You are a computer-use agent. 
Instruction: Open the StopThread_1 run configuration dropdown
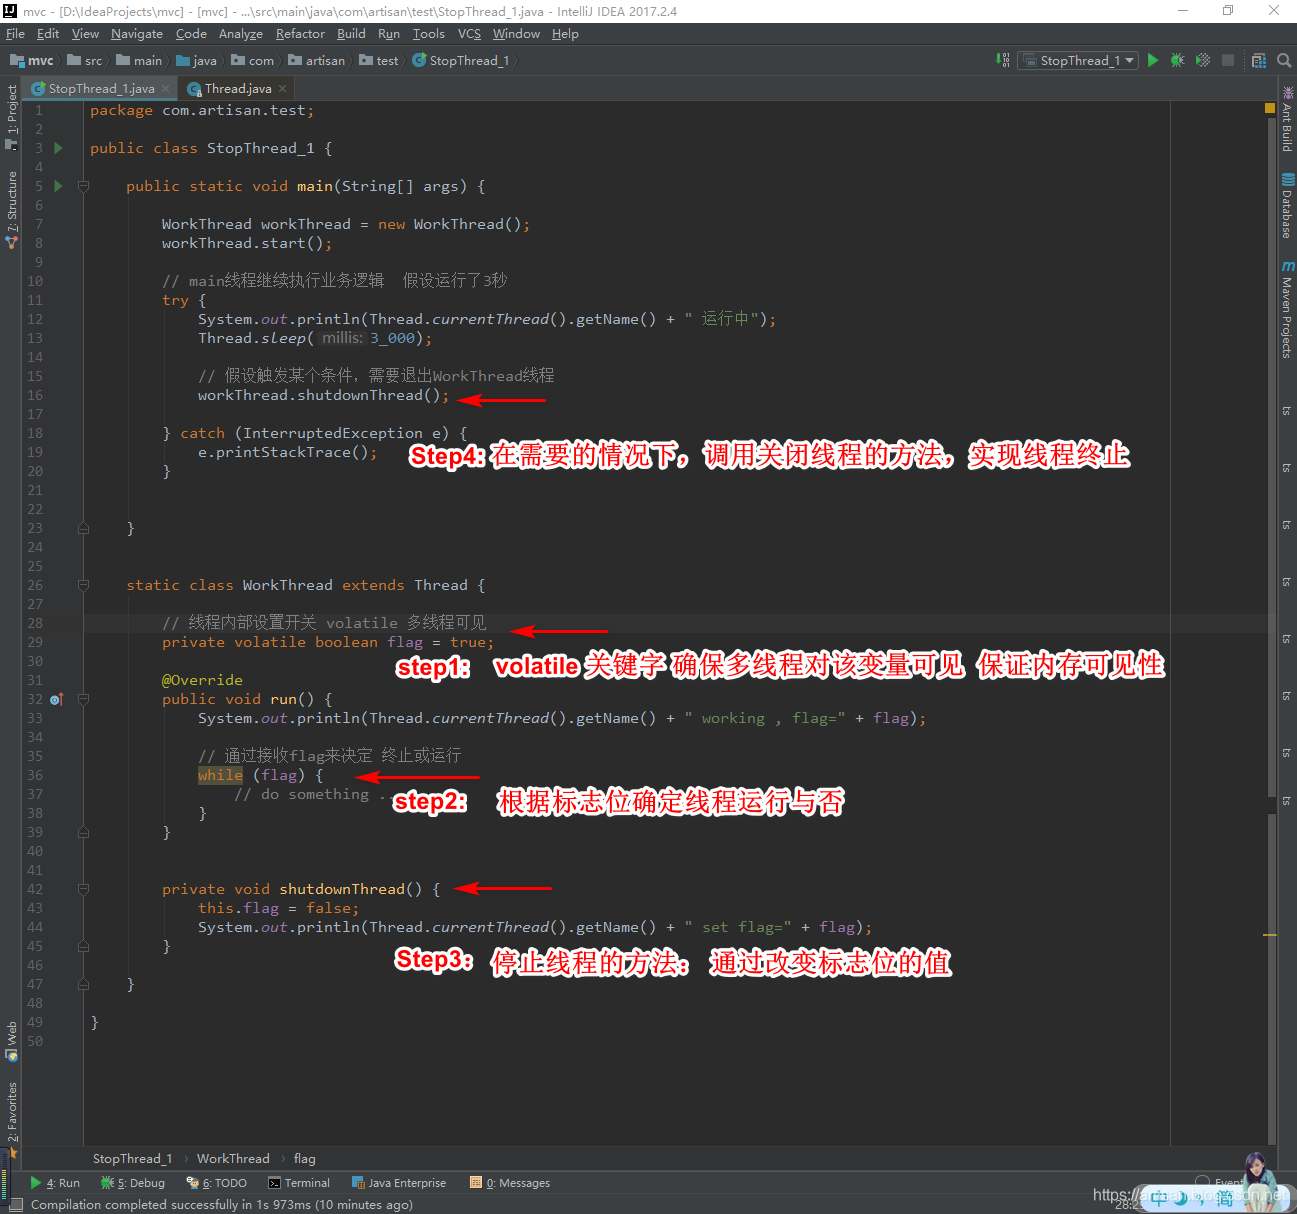1077,60
